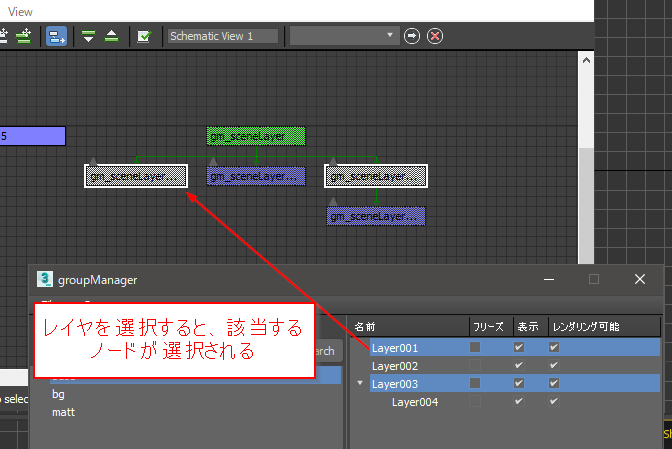
Task: Toggle renderable checkbox for Layer003
Action: pyautogui.click(x=554, y=384)
